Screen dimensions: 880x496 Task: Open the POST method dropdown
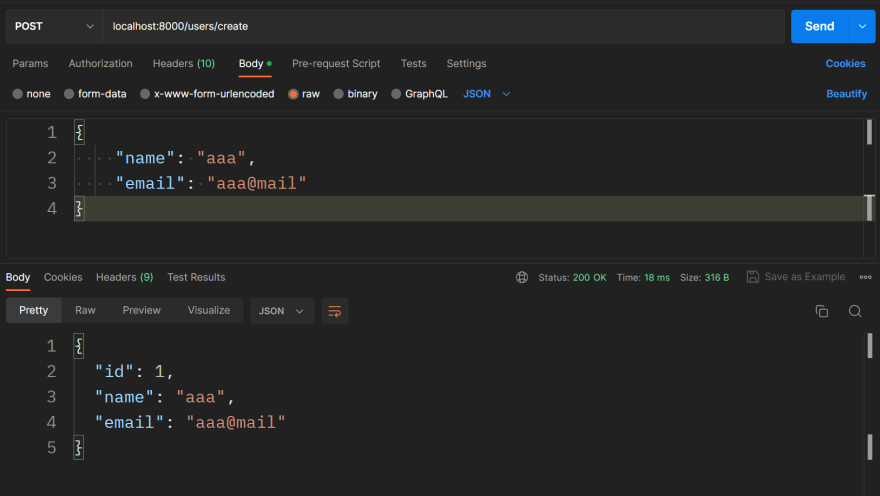54,26
